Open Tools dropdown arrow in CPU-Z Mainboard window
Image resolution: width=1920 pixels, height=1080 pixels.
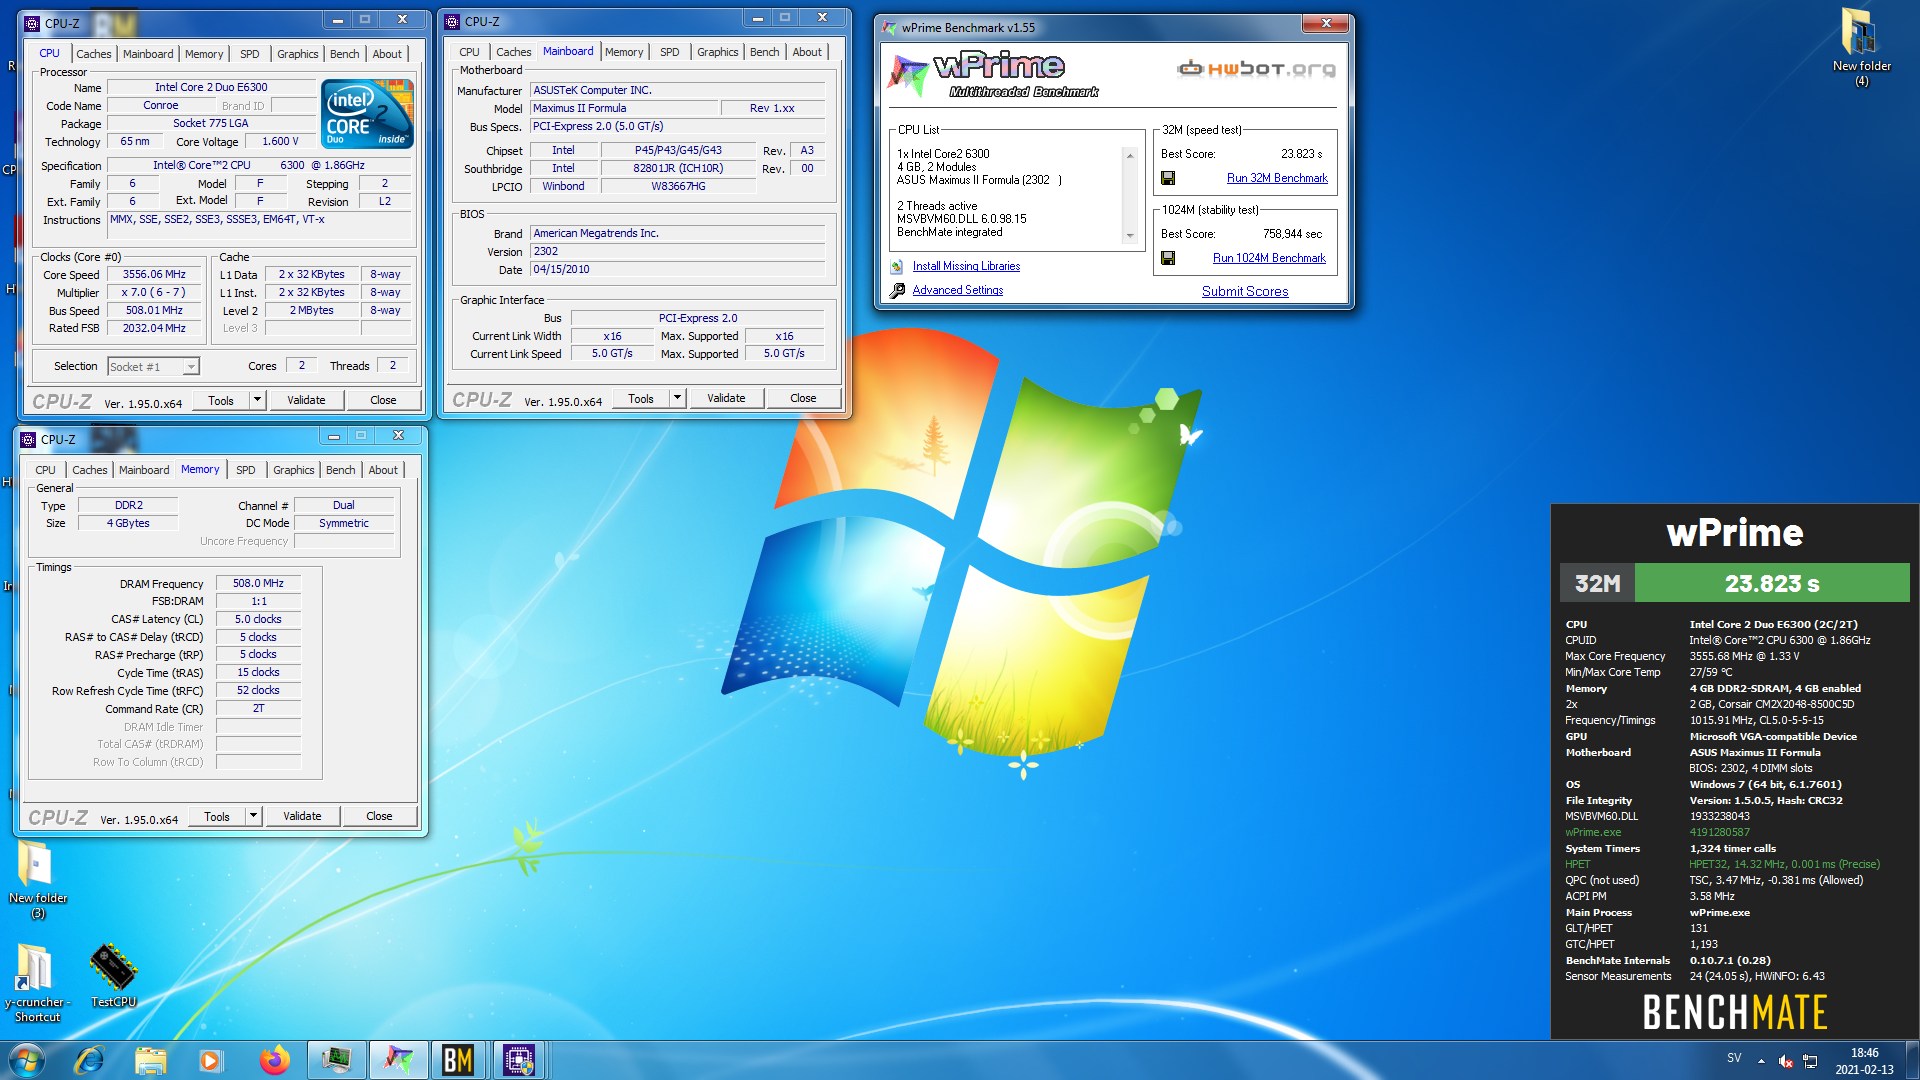(x=677, y=398)
